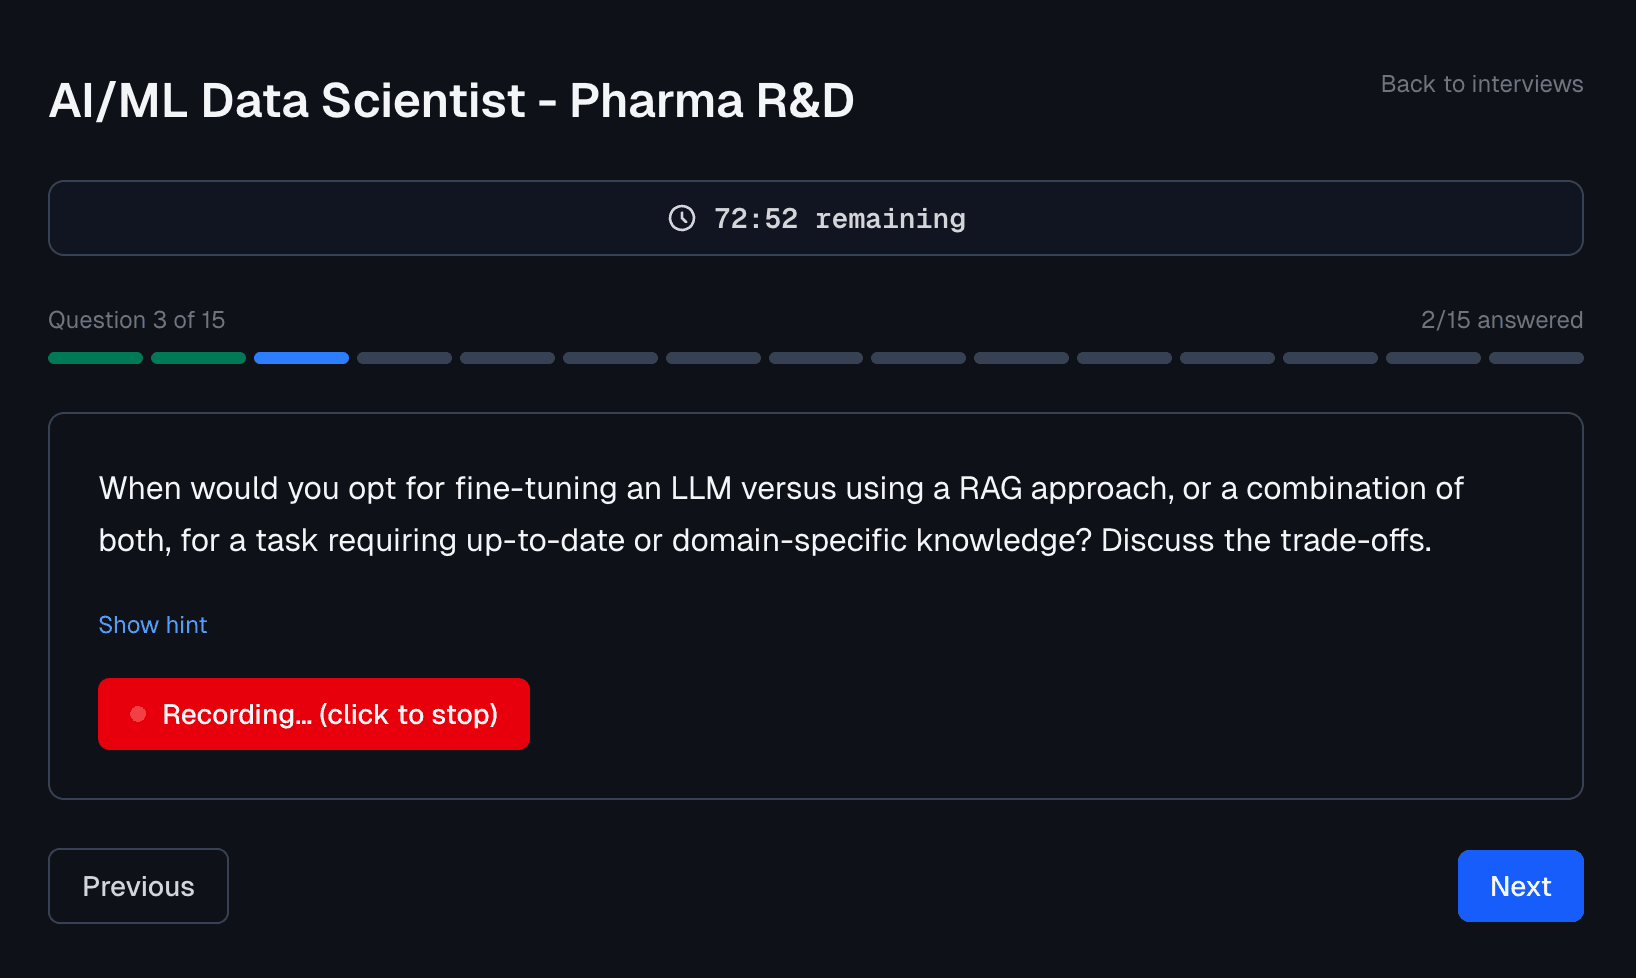1636x978 pixels.
Task: Jump to question 5 progress segment
Action: click(x=507, y=358)
